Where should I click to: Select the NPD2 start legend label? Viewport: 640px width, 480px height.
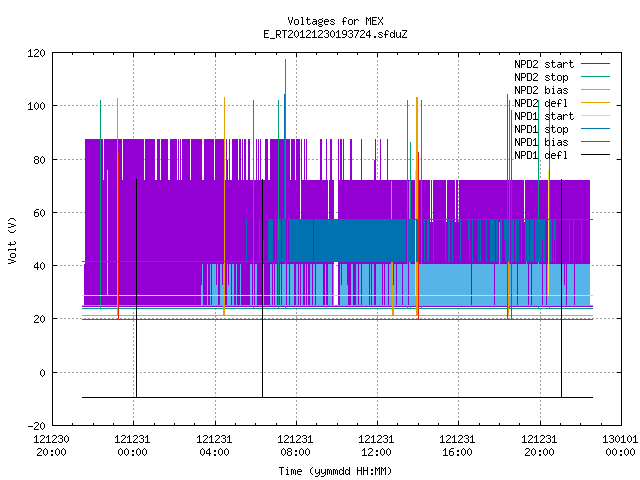544,64
